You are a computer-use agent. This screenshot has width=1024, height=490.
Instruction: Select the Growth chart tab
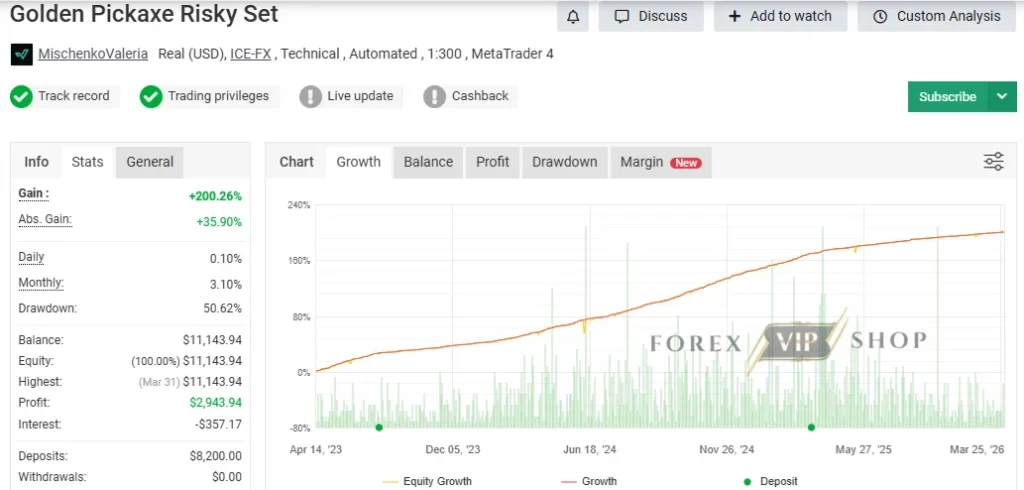click(359, 162)
